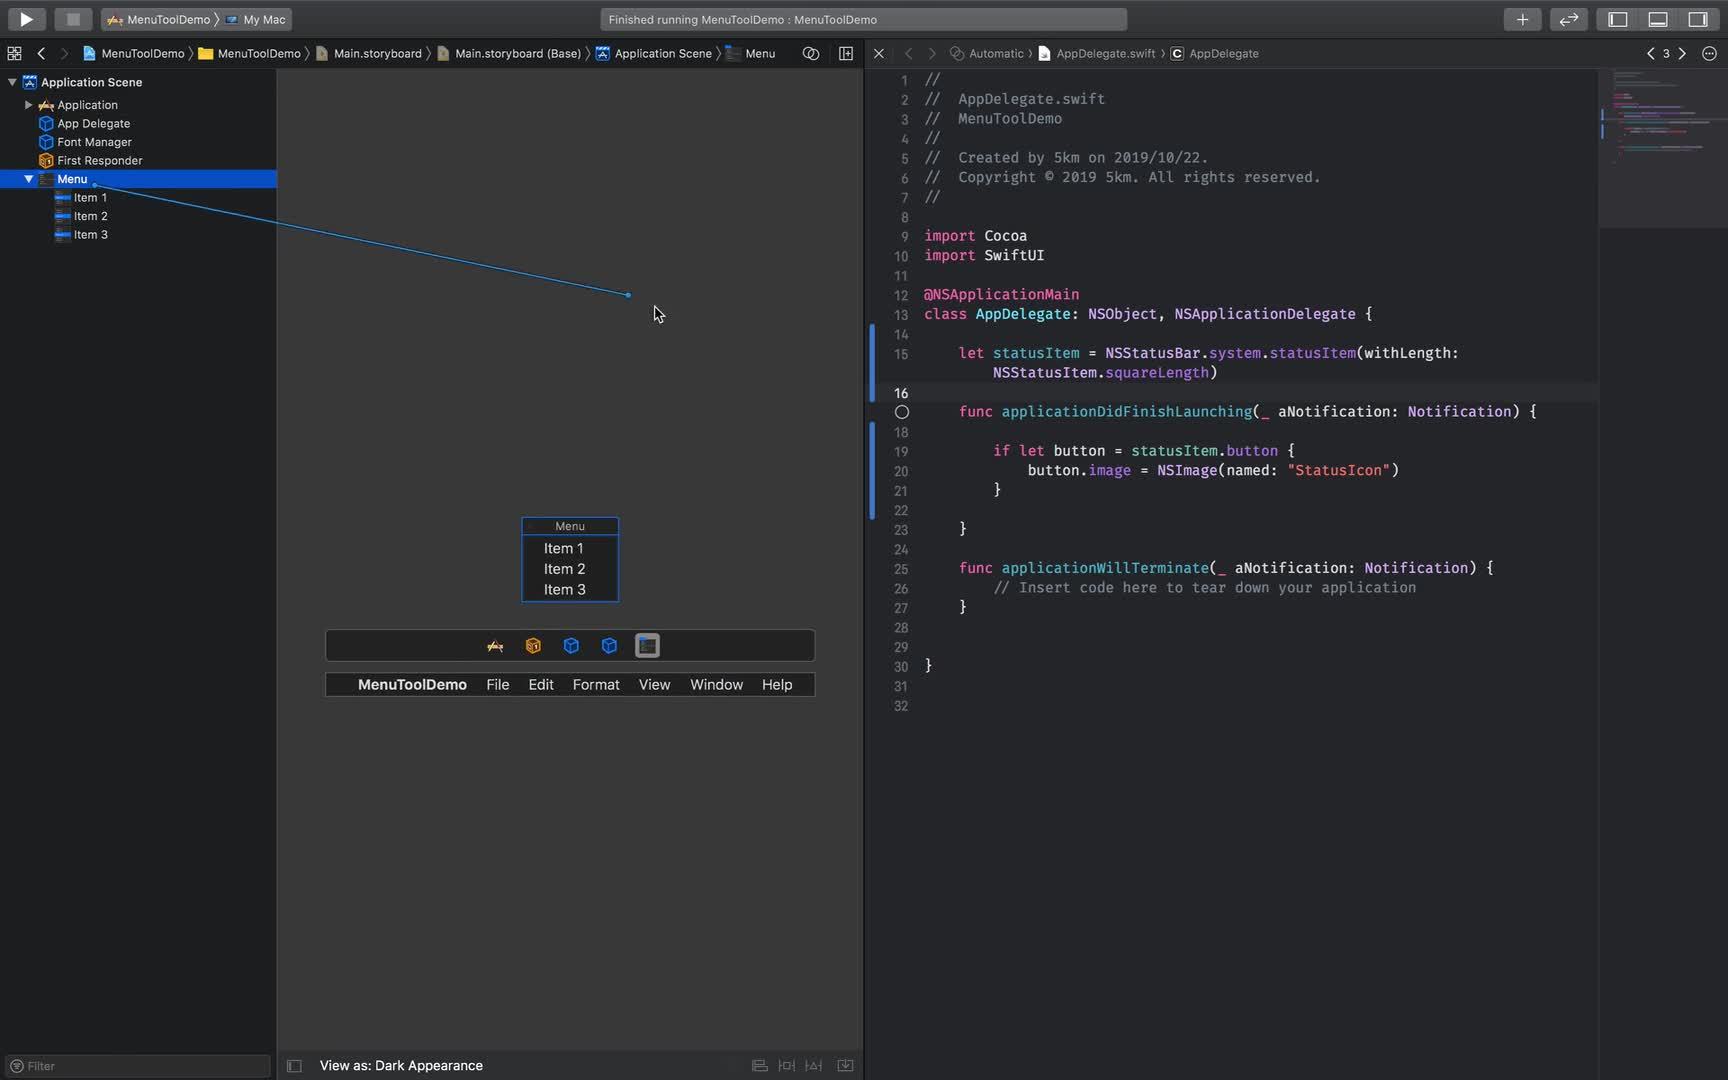Viewport: 1728px width, 1080px height.
Task: Click AppDelegate class in assistant jump bar
Action: click(x=1215, y=53)
